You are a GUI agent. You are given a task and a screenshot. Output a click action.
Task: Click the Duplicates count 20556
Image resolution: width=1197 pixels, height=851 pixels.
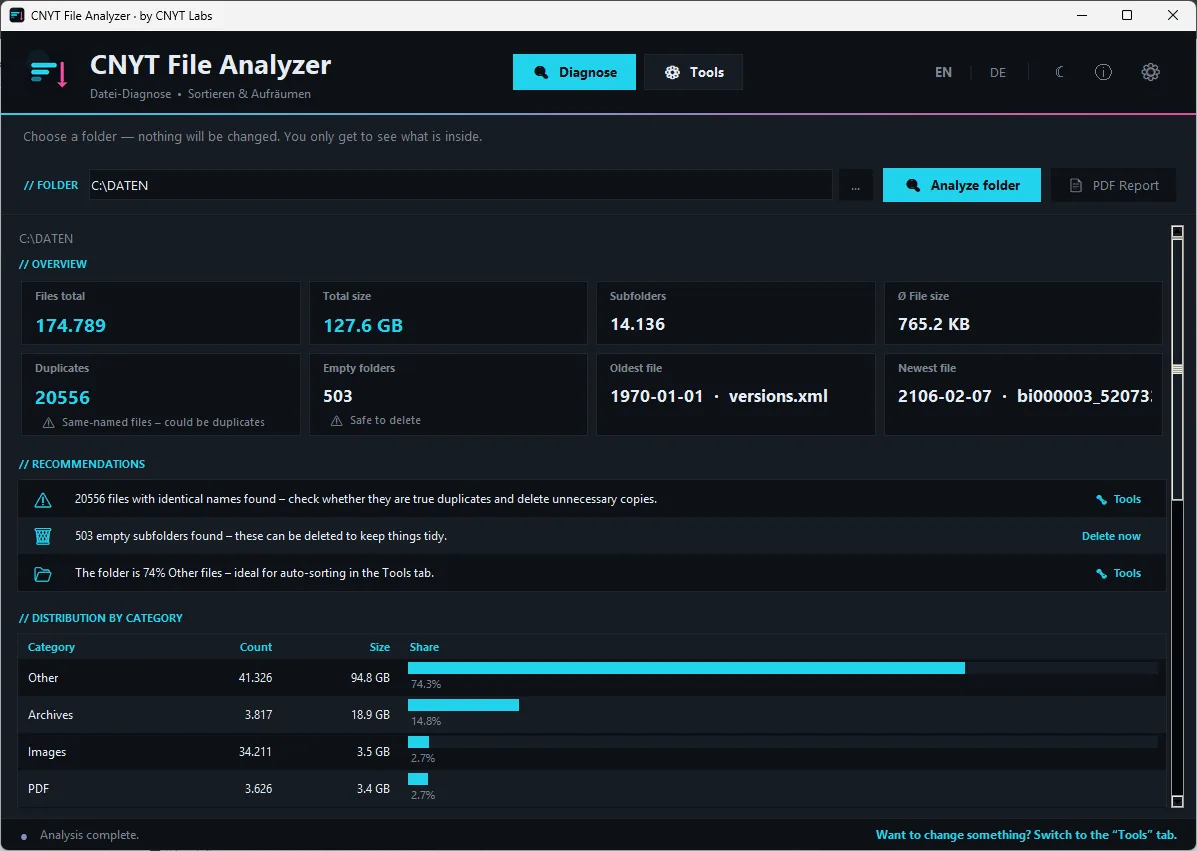63,398
